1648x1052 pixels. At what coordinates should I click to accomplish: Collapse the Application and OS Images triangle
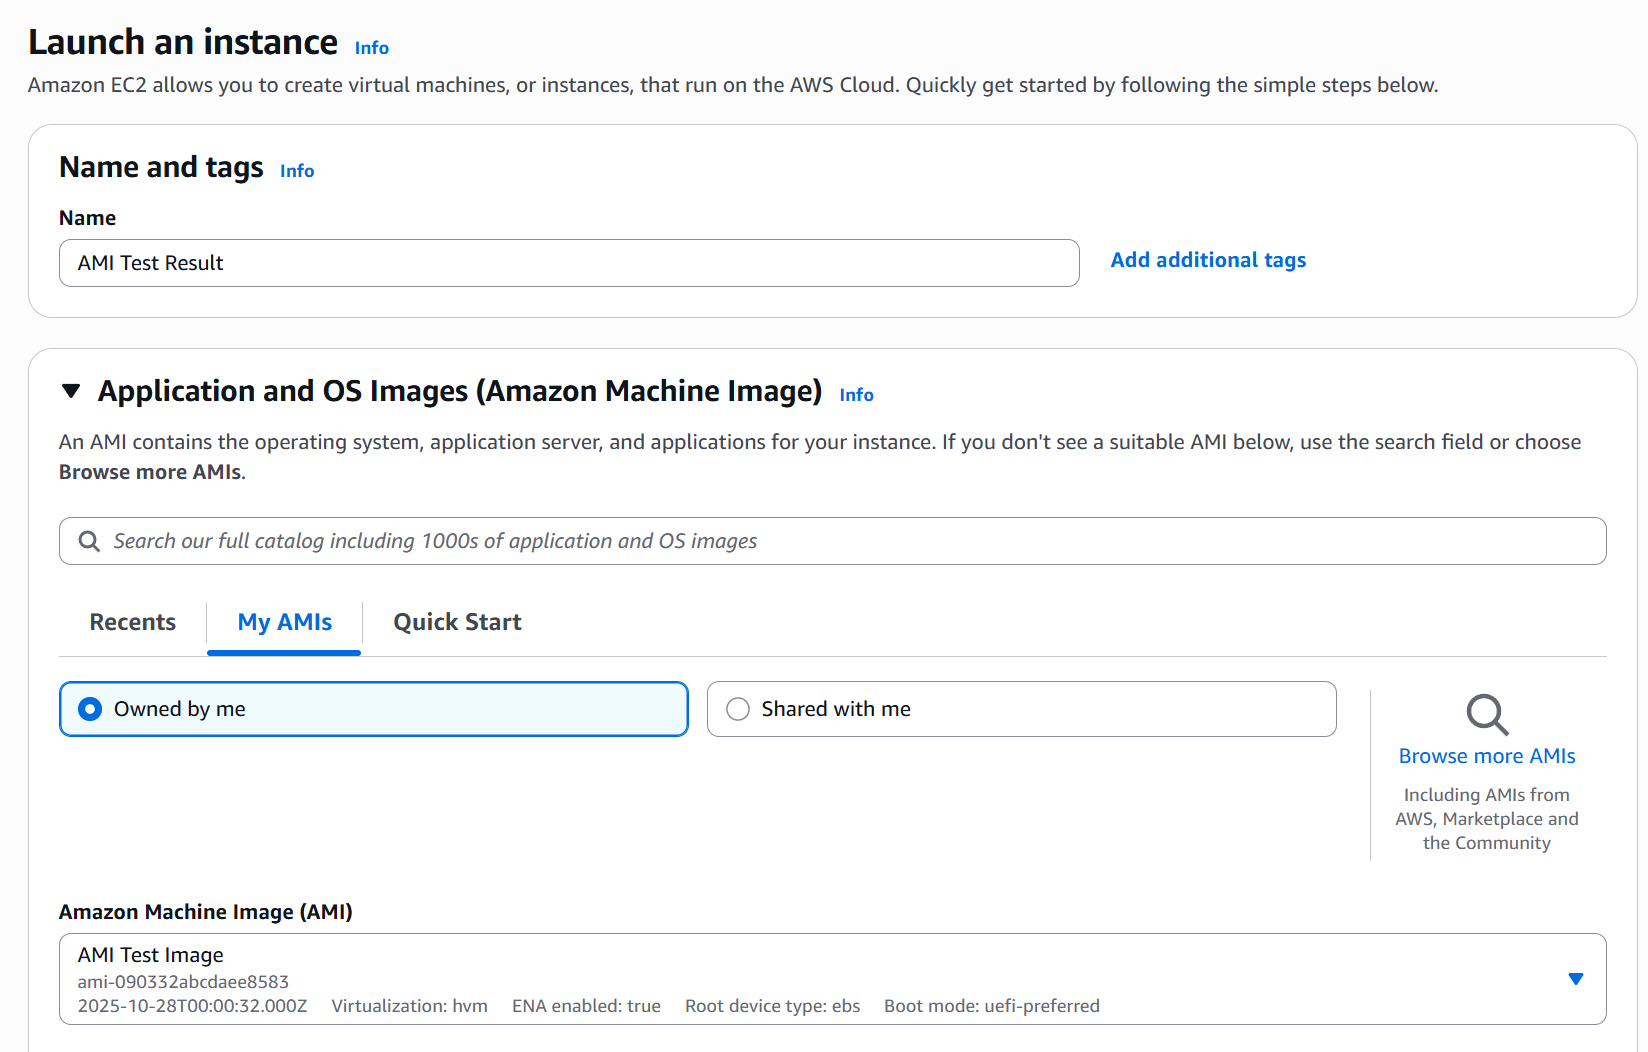[71, 391]
